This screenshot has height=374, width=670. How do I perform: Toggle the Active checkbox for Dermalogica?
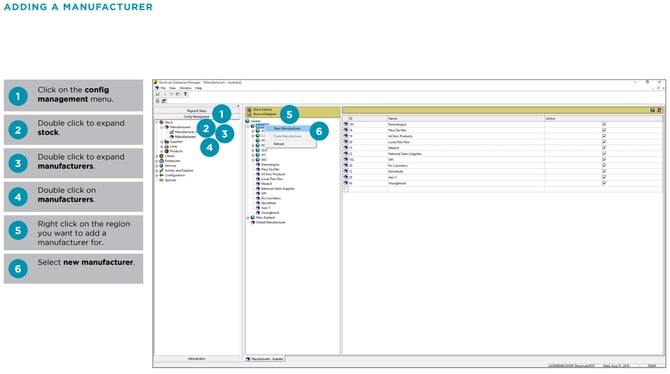coord(604,124)
